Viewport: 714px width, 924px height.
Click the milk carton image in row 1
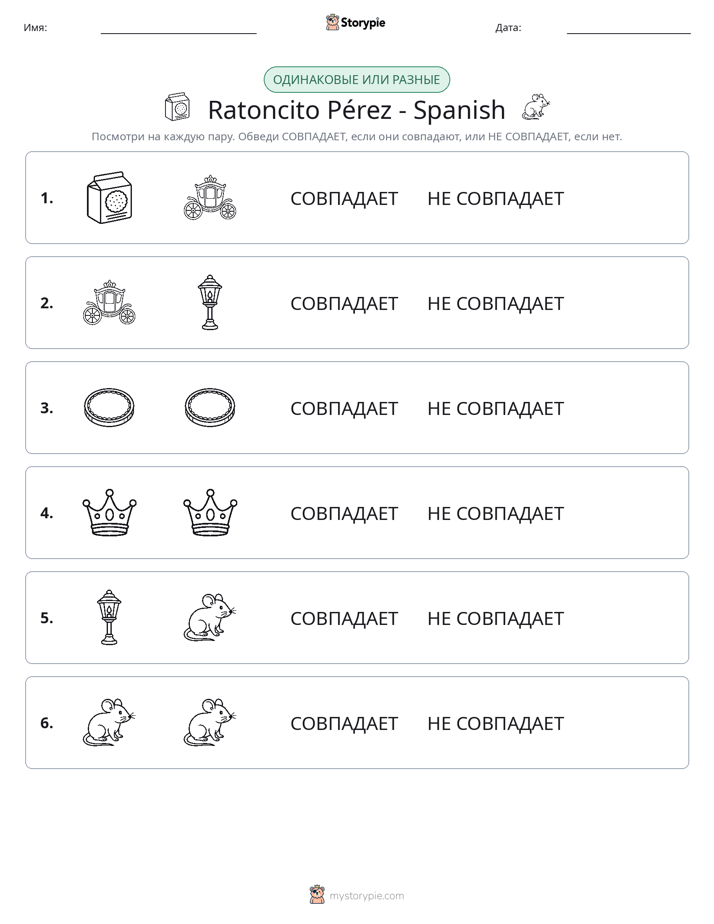pos(109,198)
